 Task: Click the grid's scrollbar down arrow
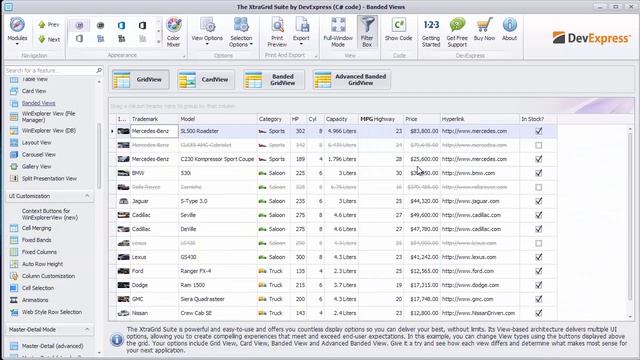tap(631, 317)
